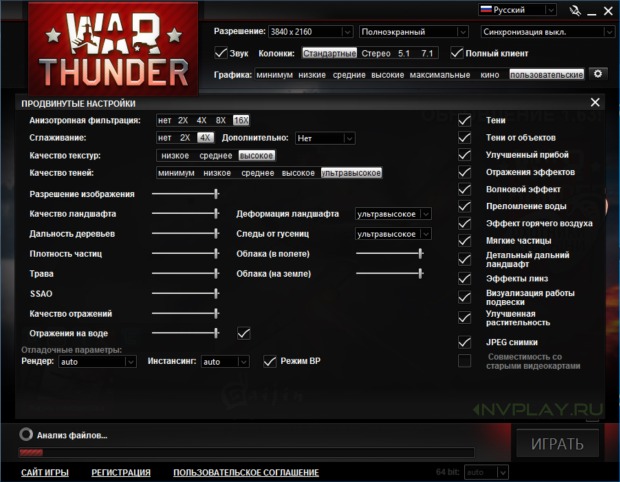Set Сглаживание to 2X
Screen dimensions: 620x482
(185, 138)
